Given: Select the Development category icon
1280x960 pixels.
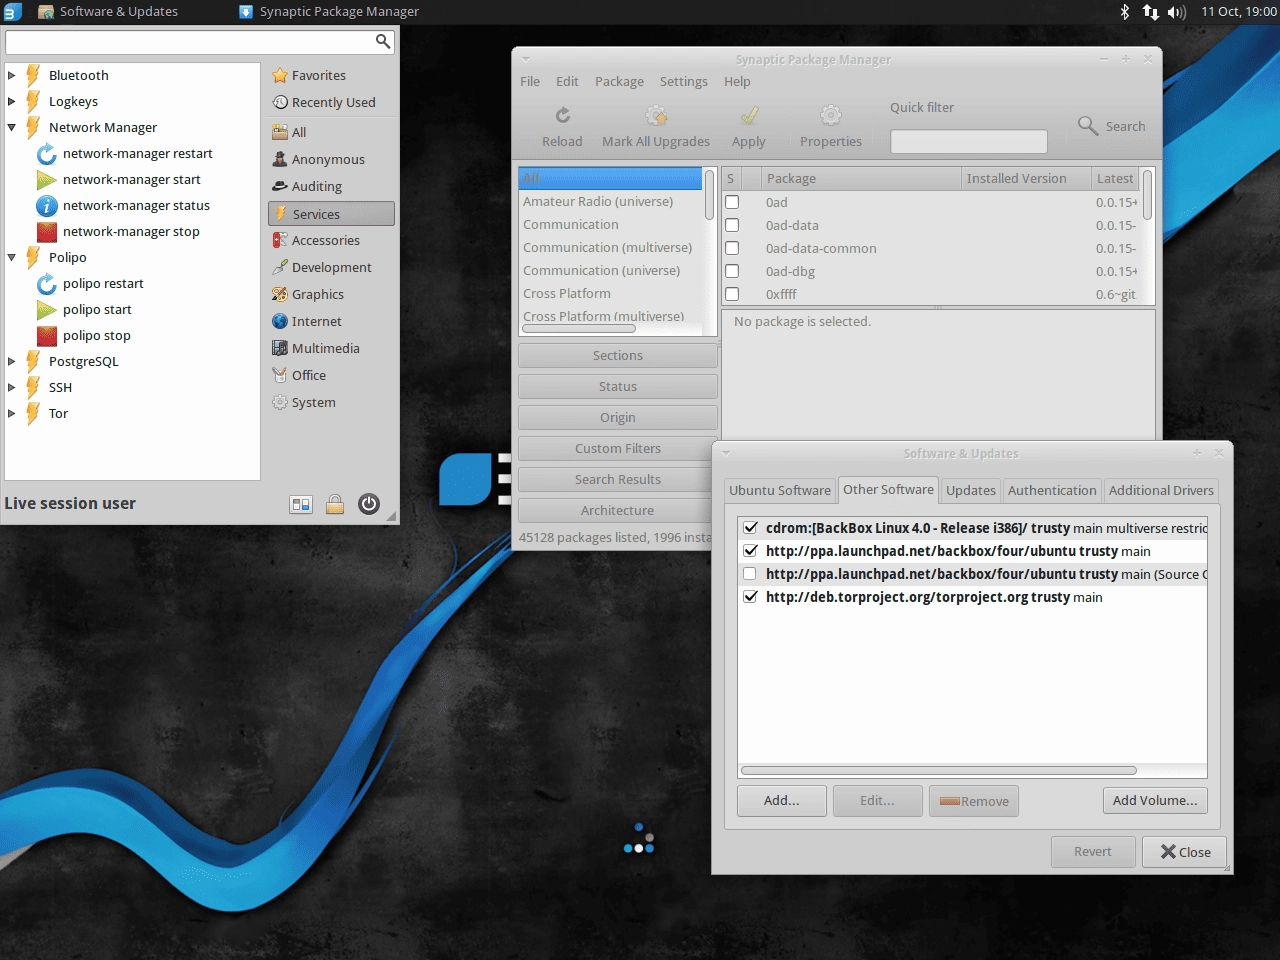Looking at the screenshot, I should click(280, 267).
